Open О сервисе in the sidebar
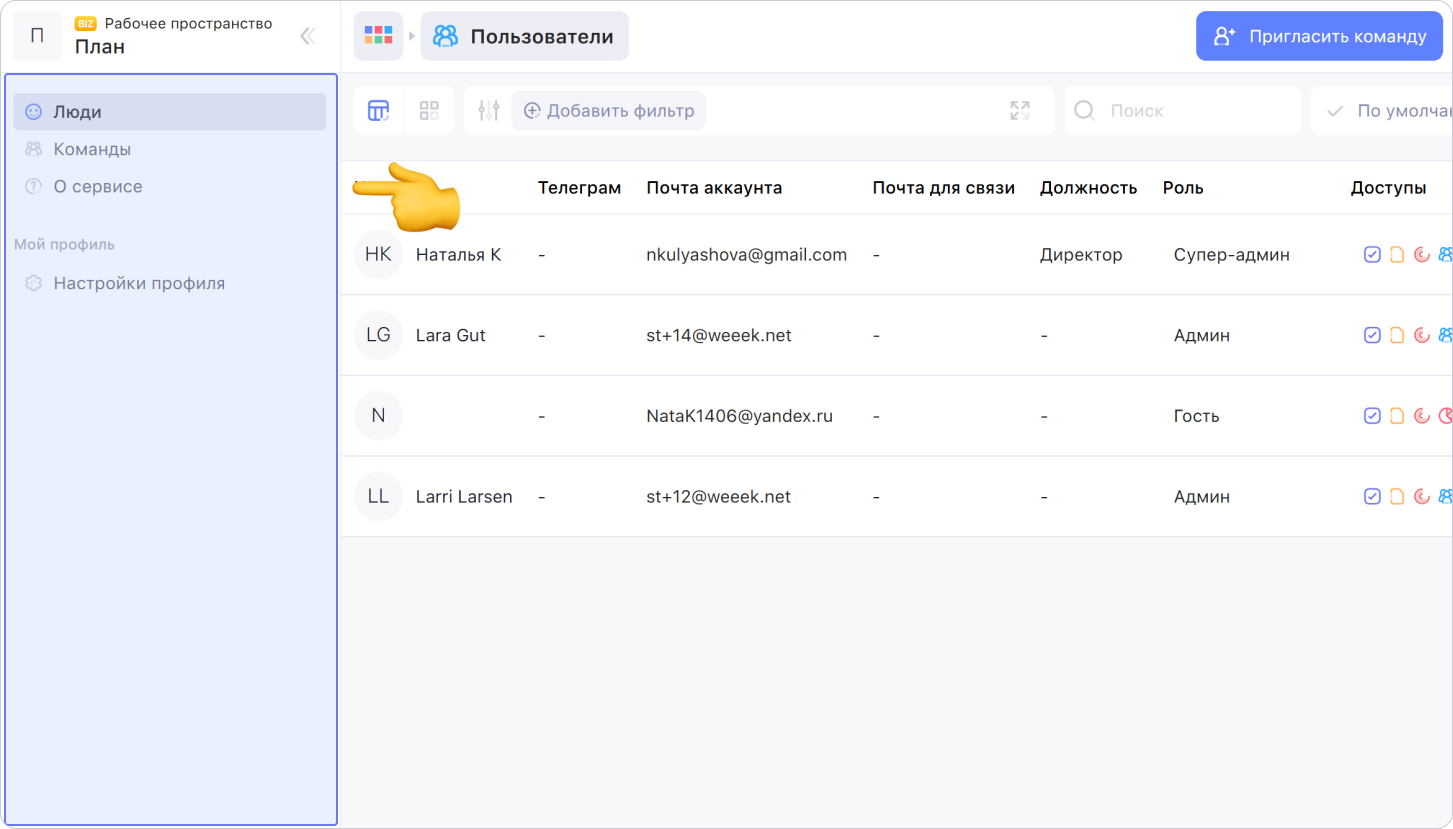Image resolution: width=1453 pixels, height=829 pixels. tap(97, 187)
